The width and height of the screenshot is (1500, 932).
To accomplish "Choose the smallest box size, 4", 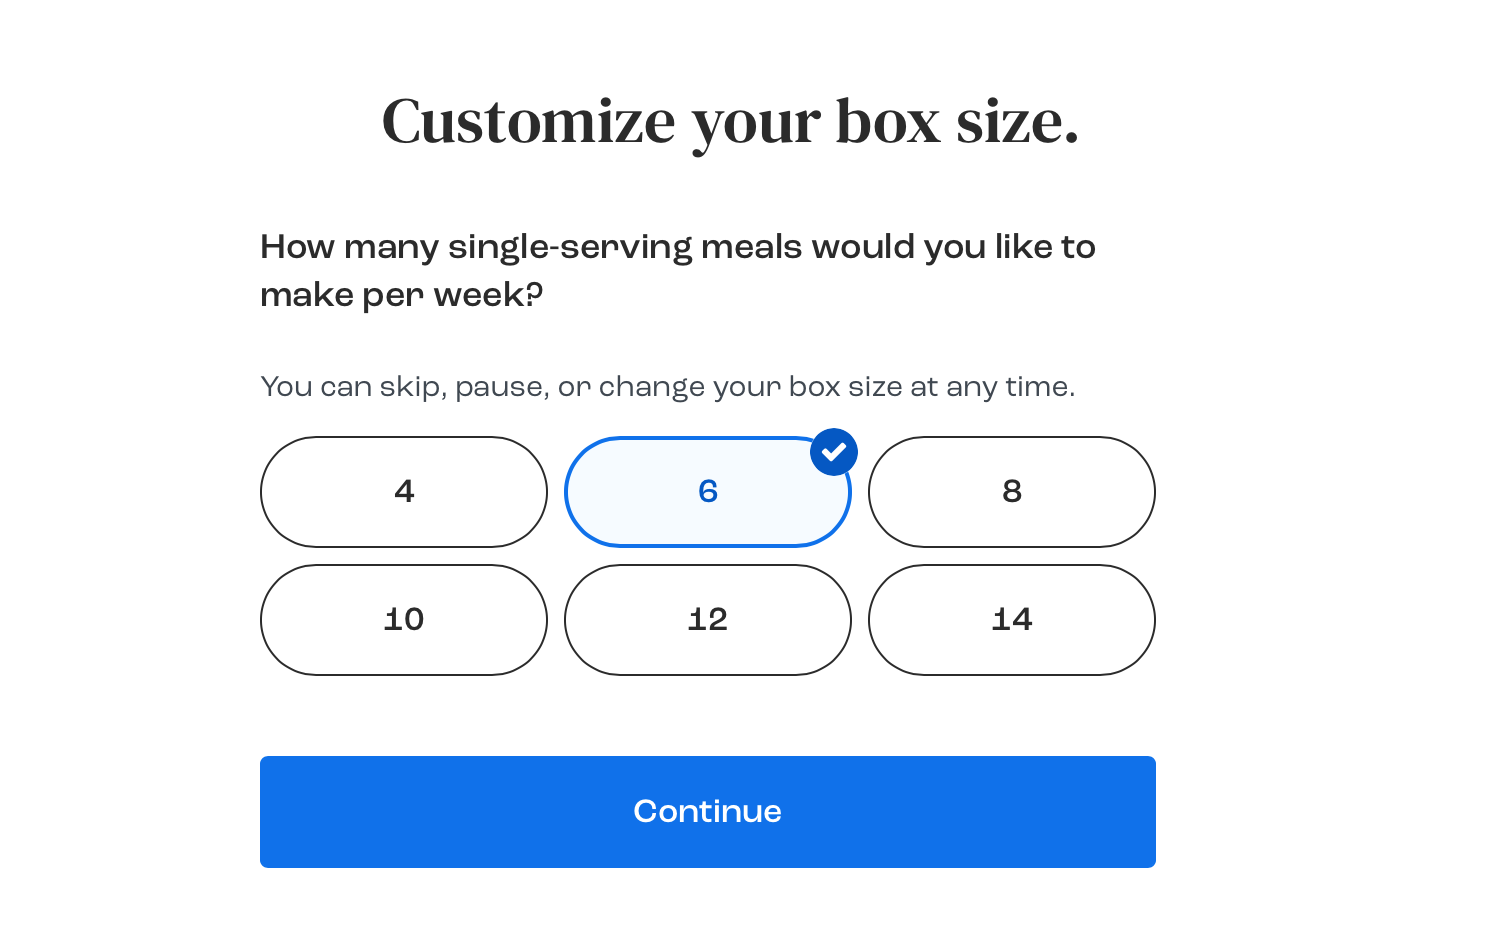I will 404,492.
